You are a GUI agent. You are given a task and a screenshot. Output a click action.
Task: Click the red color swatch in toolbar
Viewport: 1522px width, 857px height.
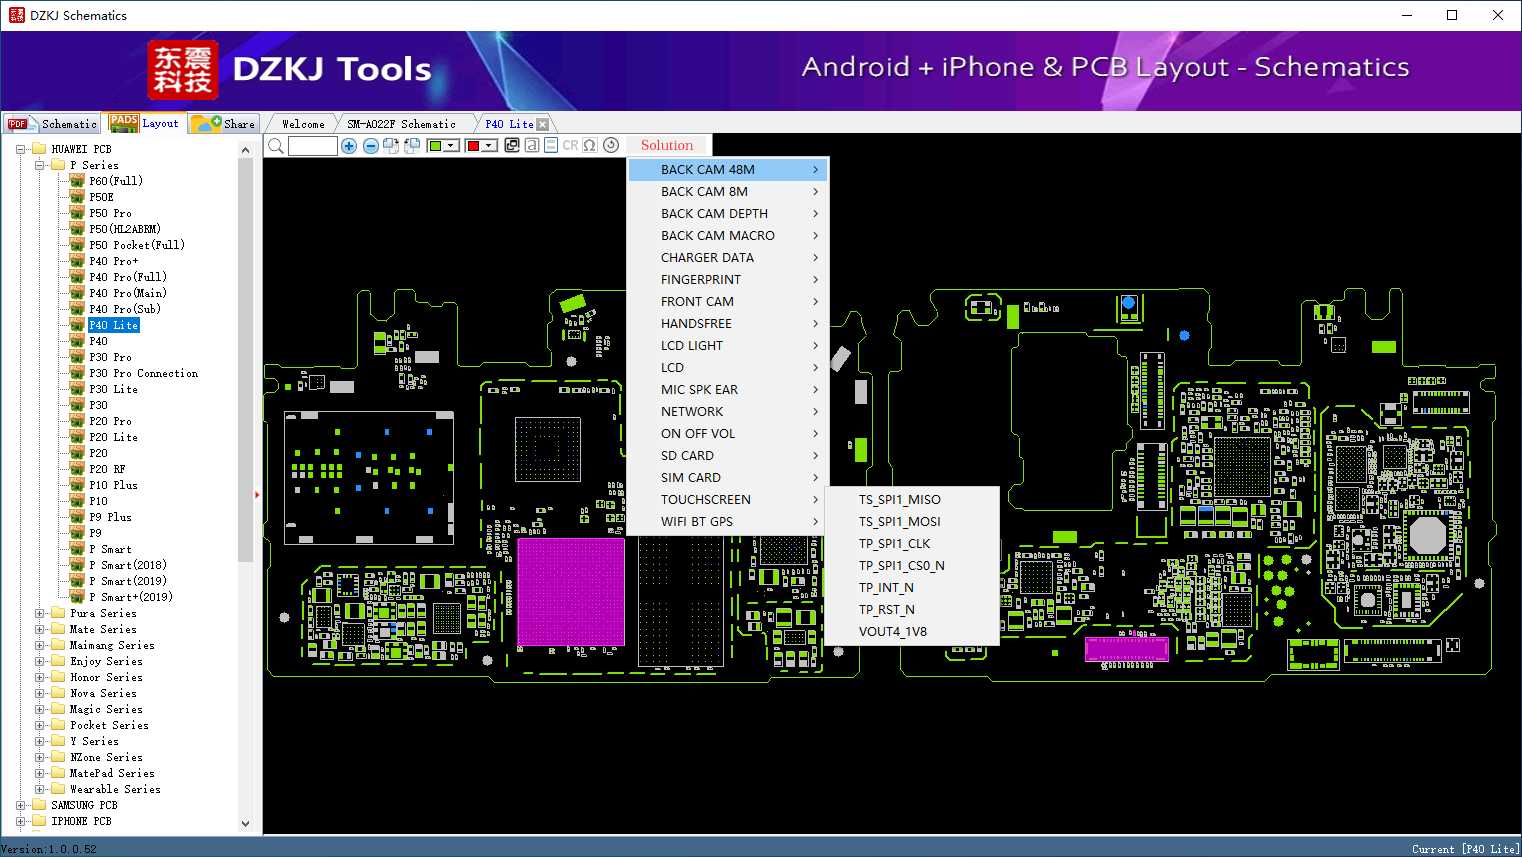[474, 146]
